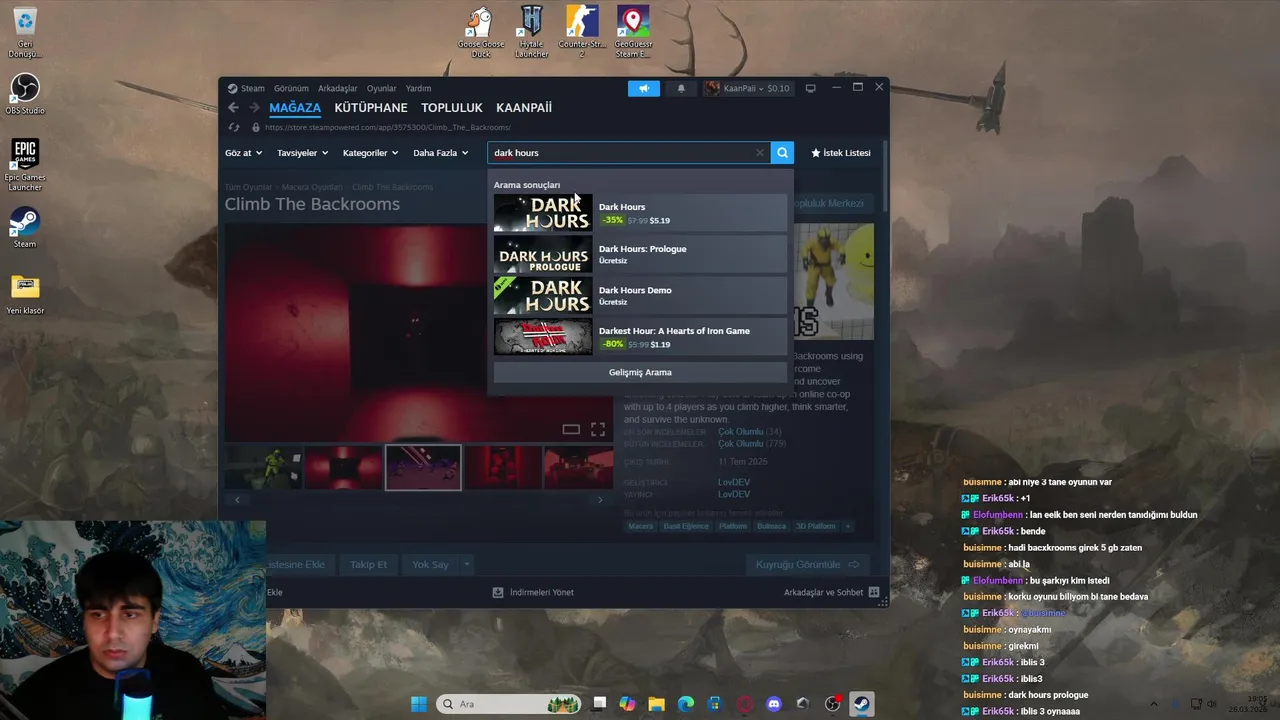Open the Yardım menu
Image resolution: width=1280 pixels, height=720 pixels.
tap(418, 88)
